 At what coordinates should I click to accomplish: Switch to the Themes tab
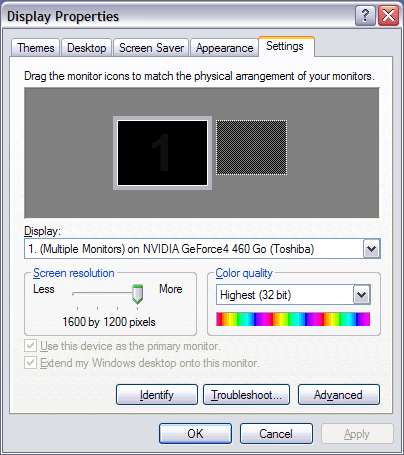pyautogui.click(x=36, y=48)
